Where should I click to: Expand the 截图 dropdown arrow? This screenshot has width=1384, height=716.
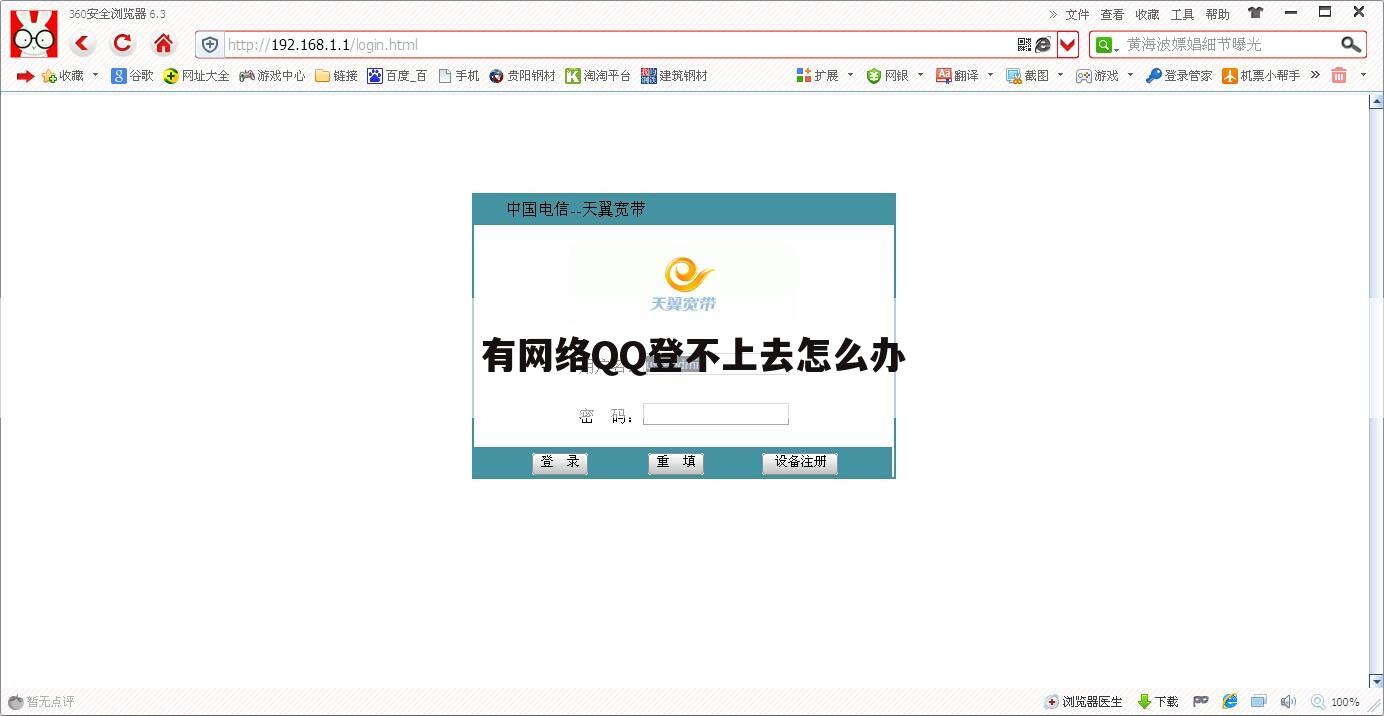(x=1060, y=75)
